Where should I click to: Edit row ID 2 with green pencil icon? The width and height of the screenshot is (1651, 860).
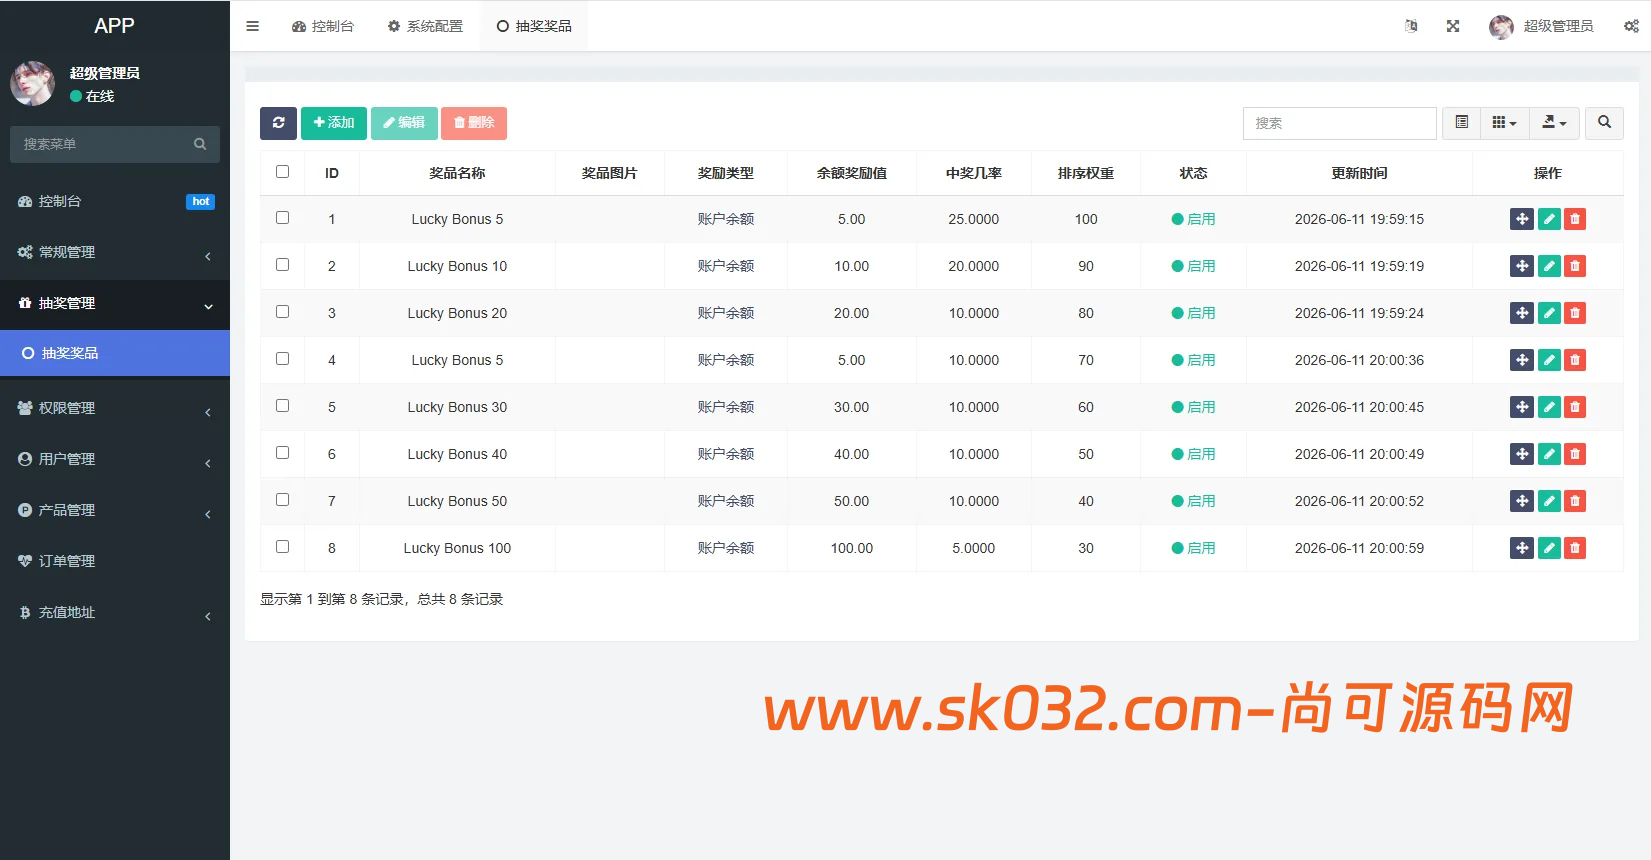1549,266
